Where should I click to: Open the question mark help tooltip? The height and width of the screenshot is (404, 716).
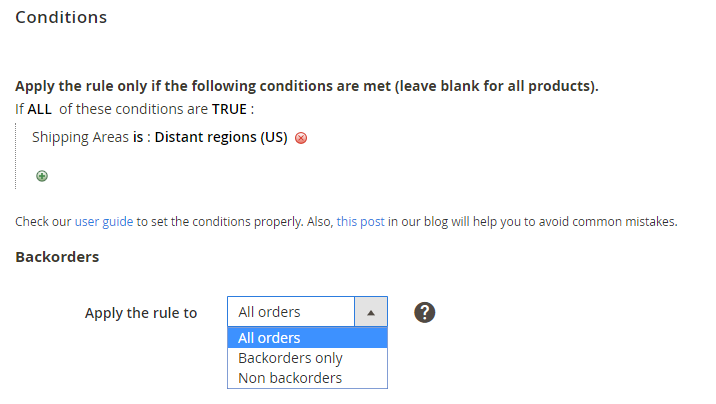pyautogui.click(x=425, y=312)
